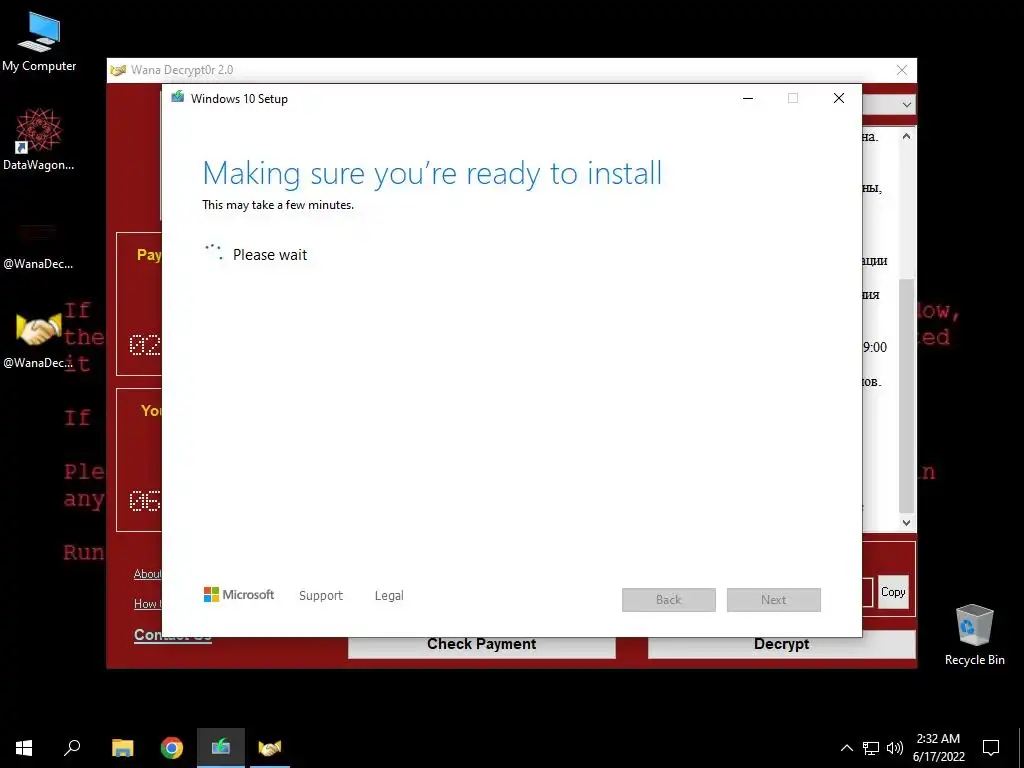Minimize the Windows 10 Setup window
The image size is (1024, 768).
pyautogui.click(x=748, y=98)
